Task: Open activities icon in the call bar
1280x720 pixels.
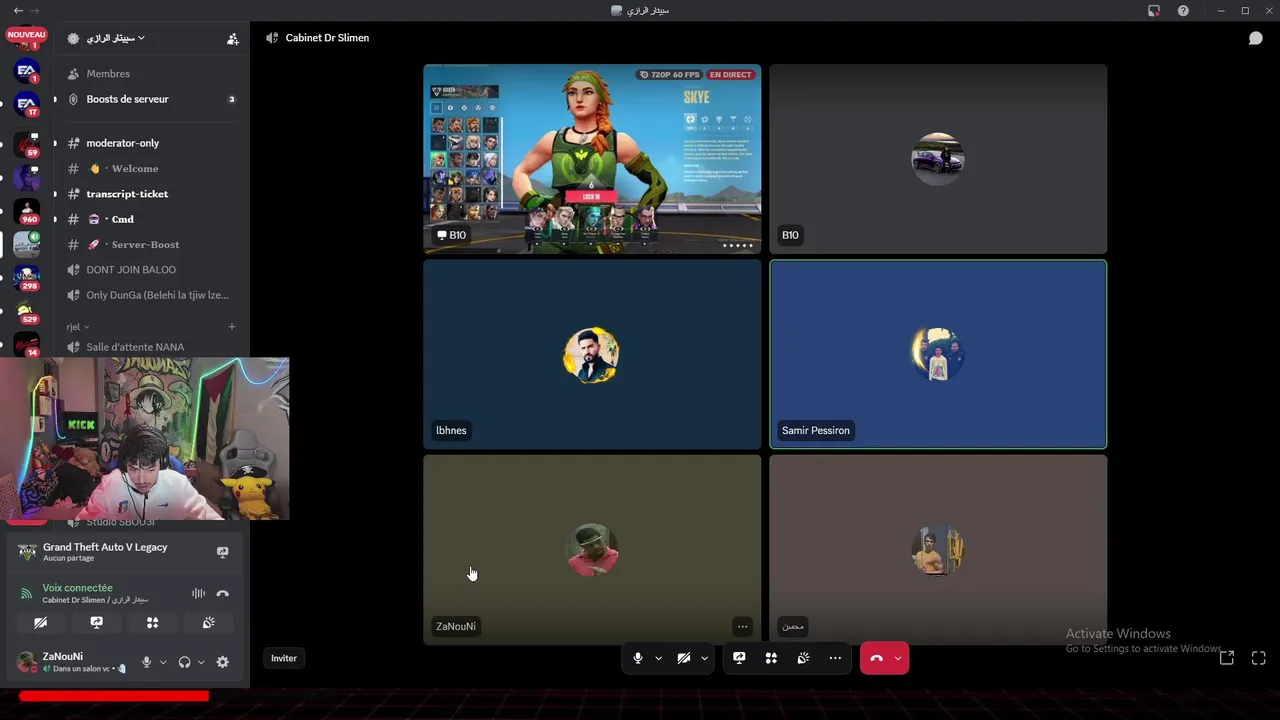Action: click(771, 658)
